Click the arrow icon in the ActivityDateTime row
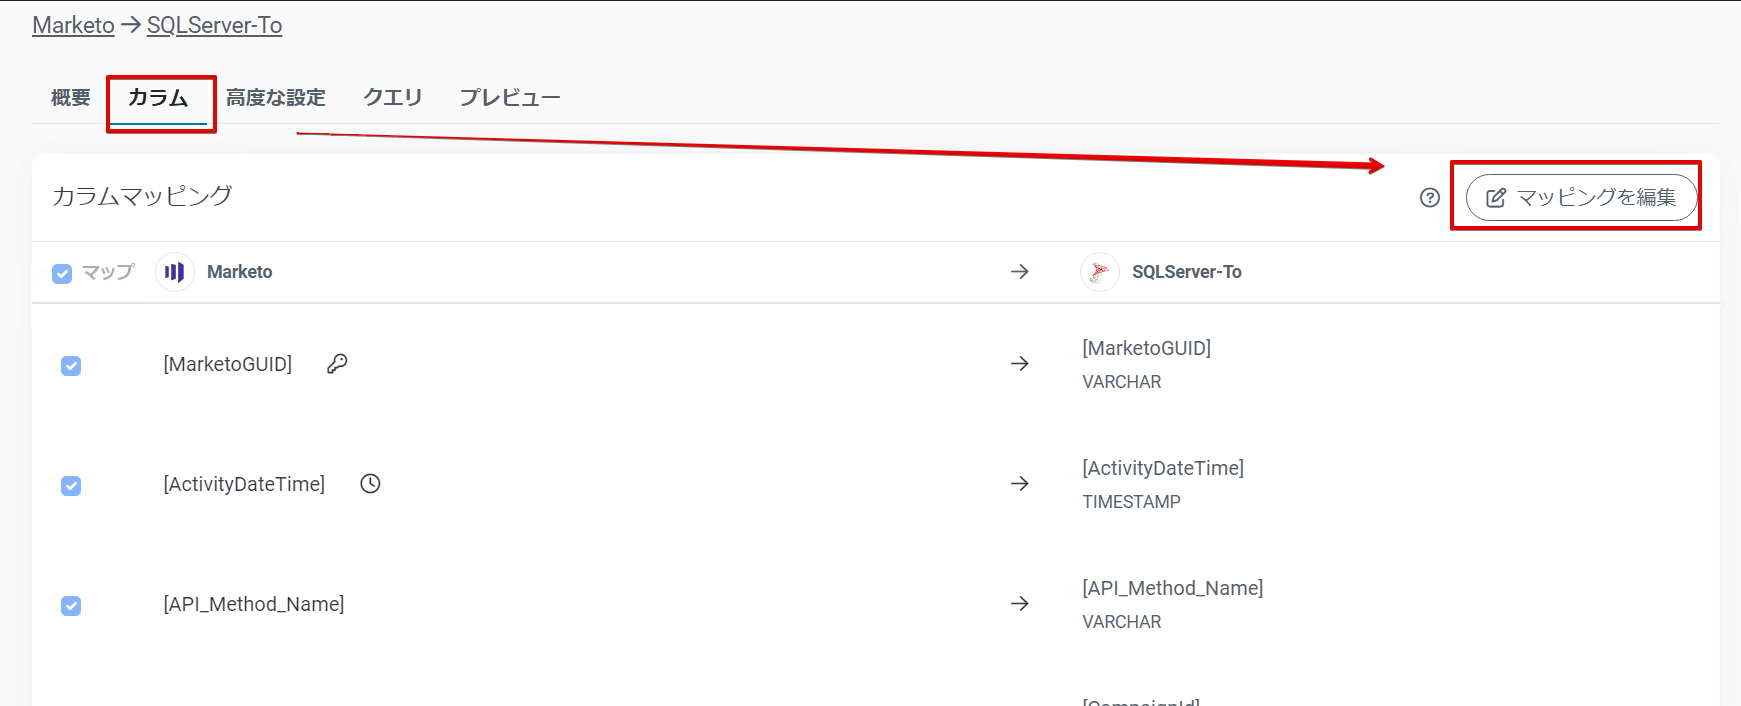Viewport: 1741px width, 706px height. tap(1020, 484)
